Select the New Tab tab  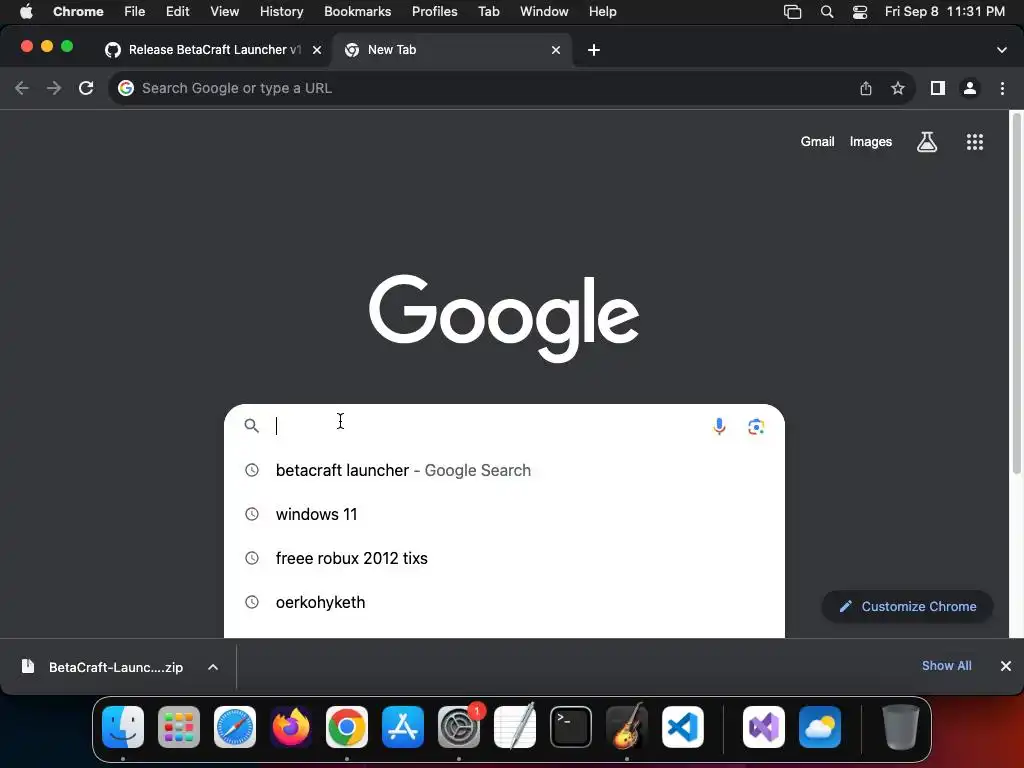(452, 50)
